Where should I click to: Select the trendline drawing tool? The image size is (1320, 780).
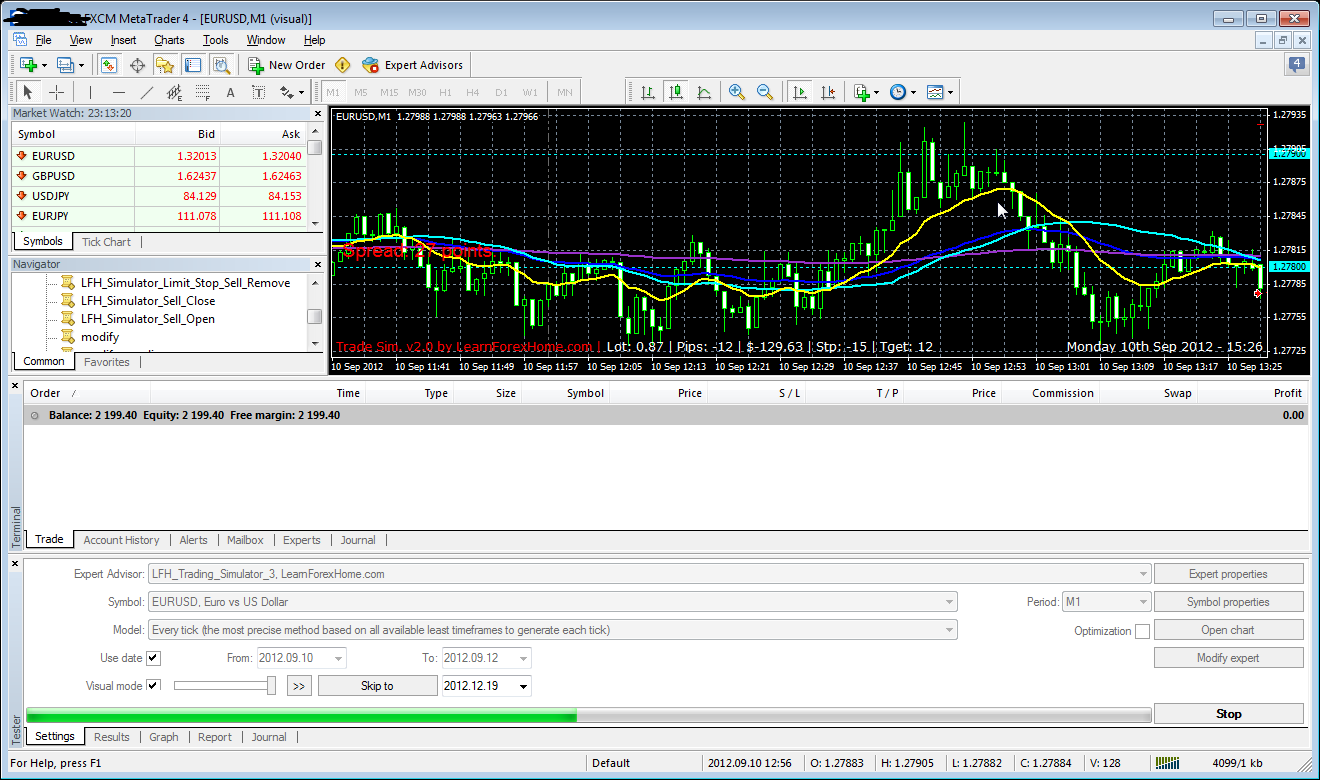(x=147, y=92)
